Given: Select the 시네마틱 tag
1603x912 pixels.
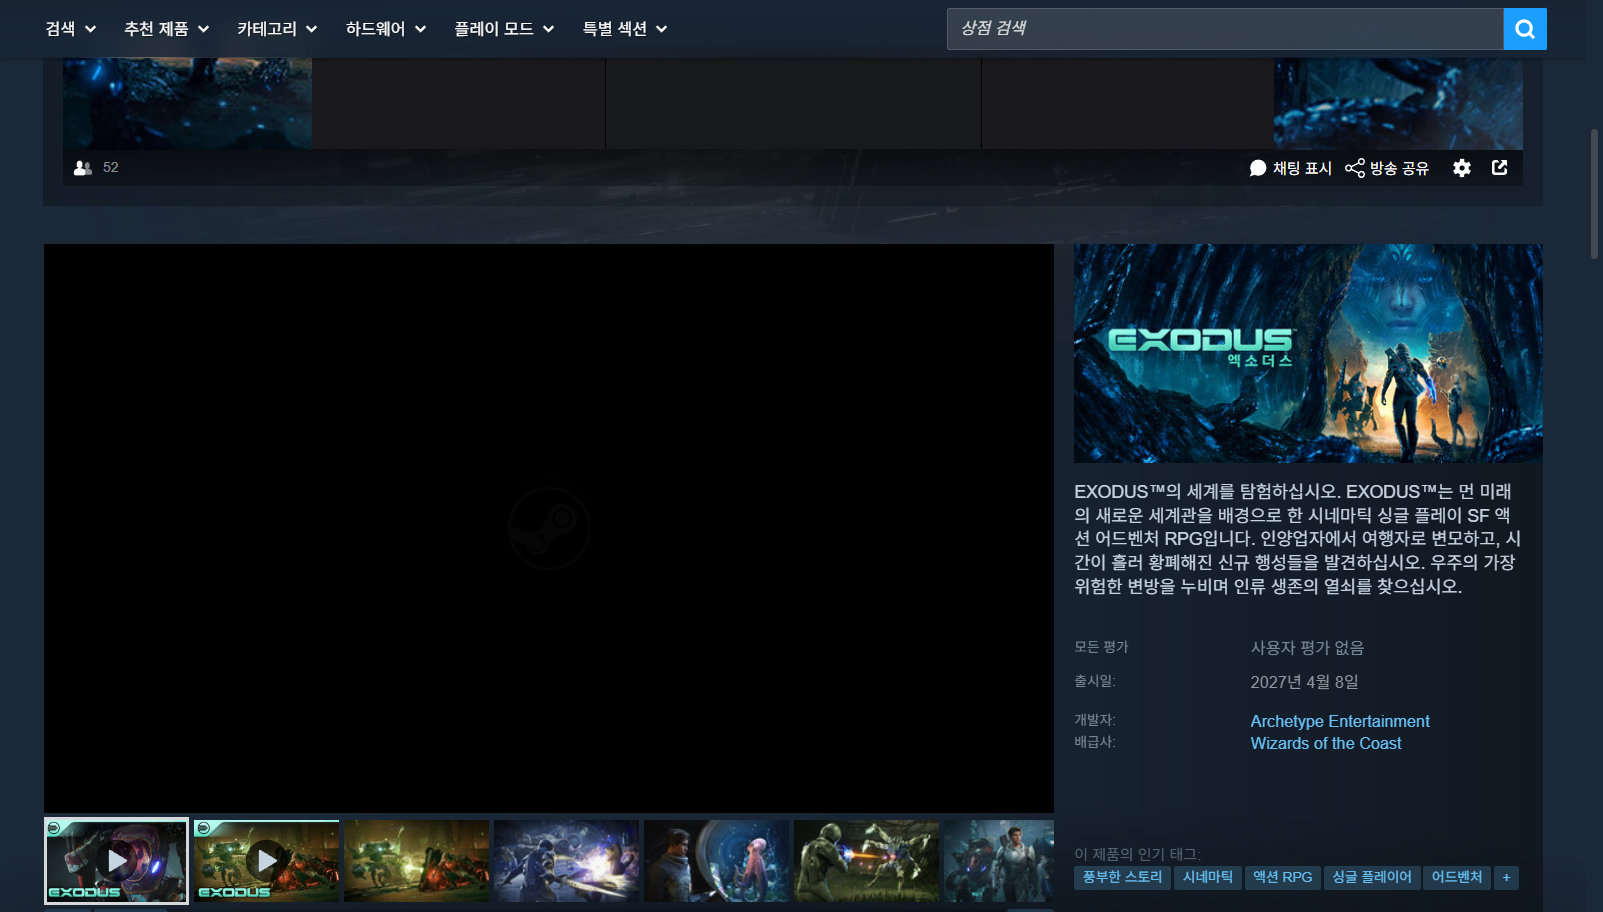Looking at the screenshot, I should click(1208, 877).
